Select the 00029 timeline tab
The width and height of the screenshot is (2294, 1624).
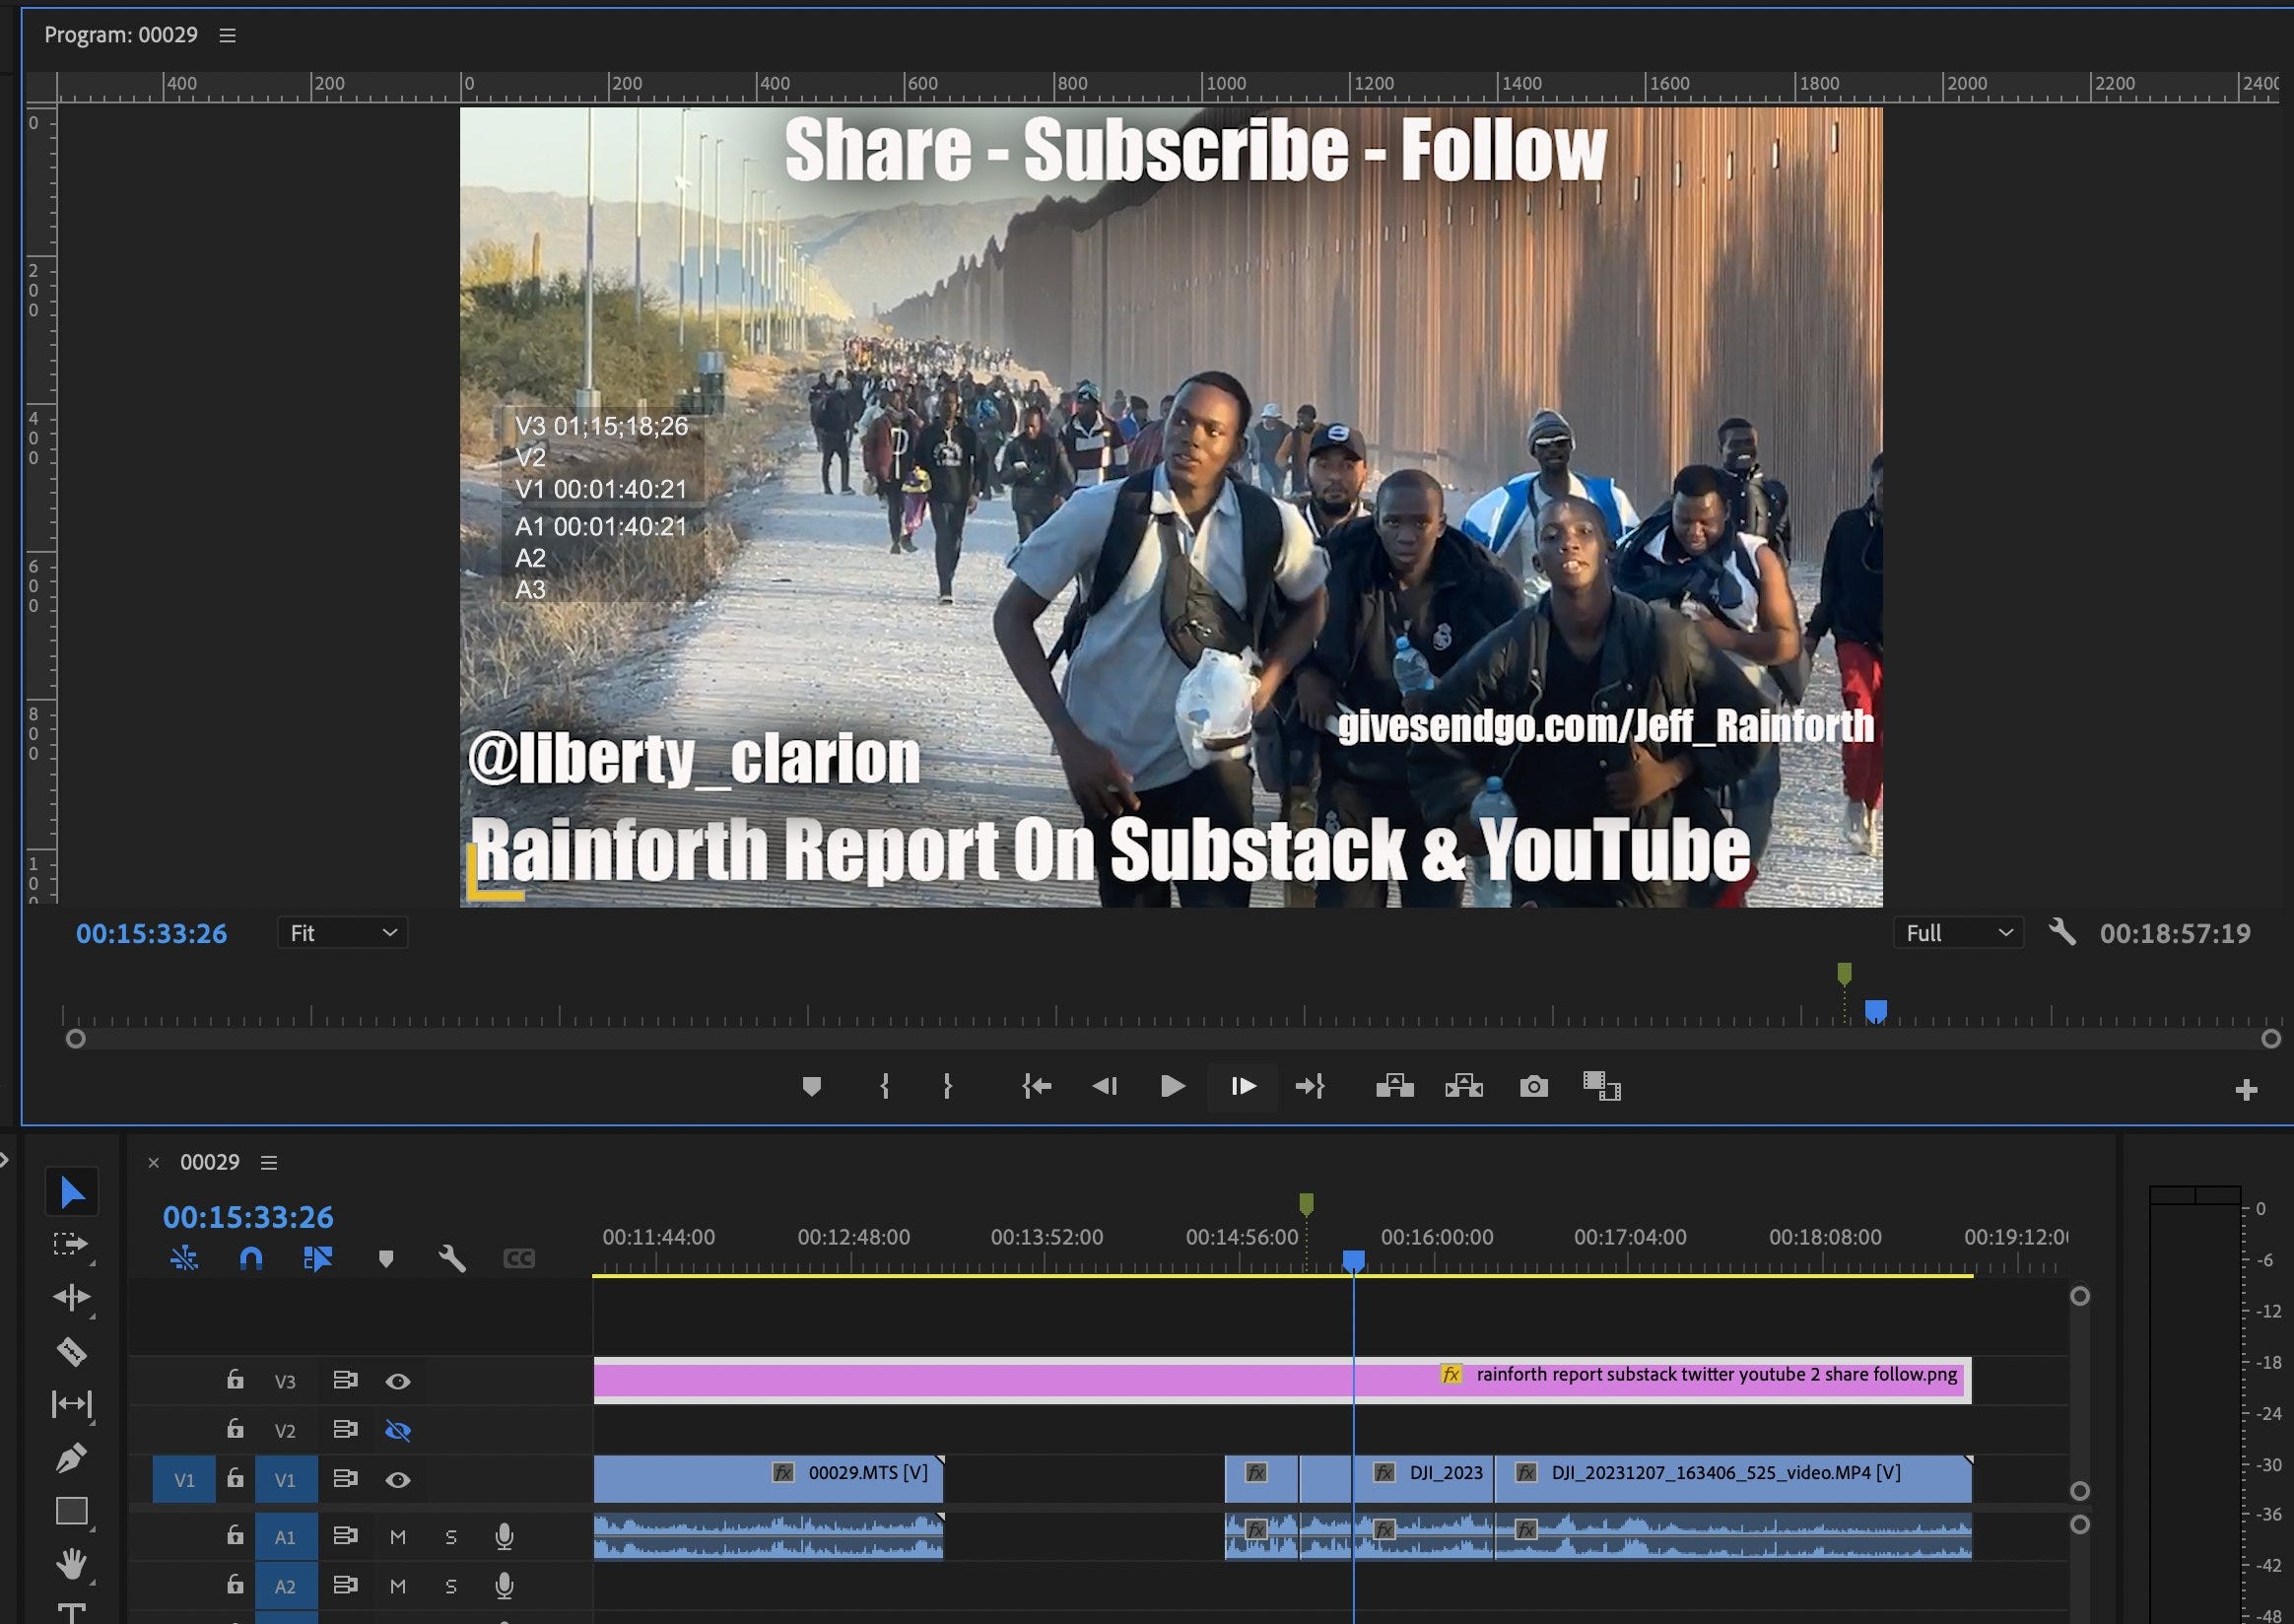[x=210, y=1162]
